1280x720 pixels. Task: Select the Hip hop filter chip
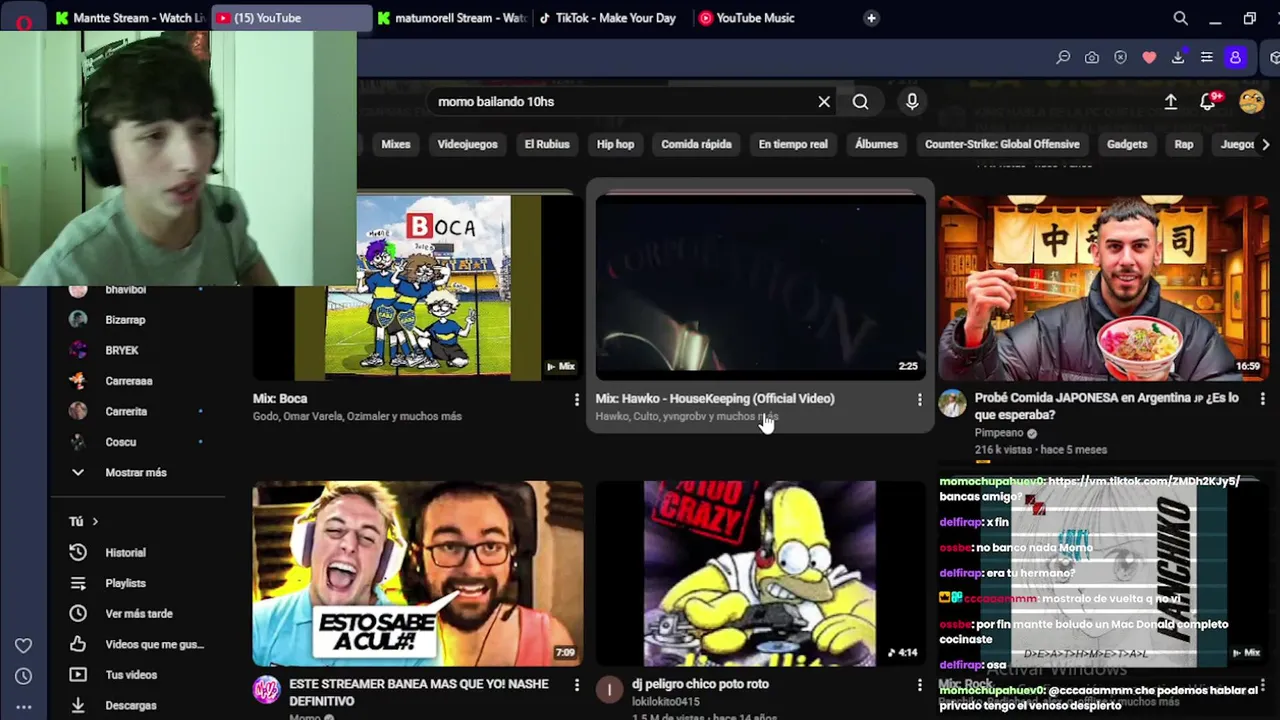[x=615, y=144]
